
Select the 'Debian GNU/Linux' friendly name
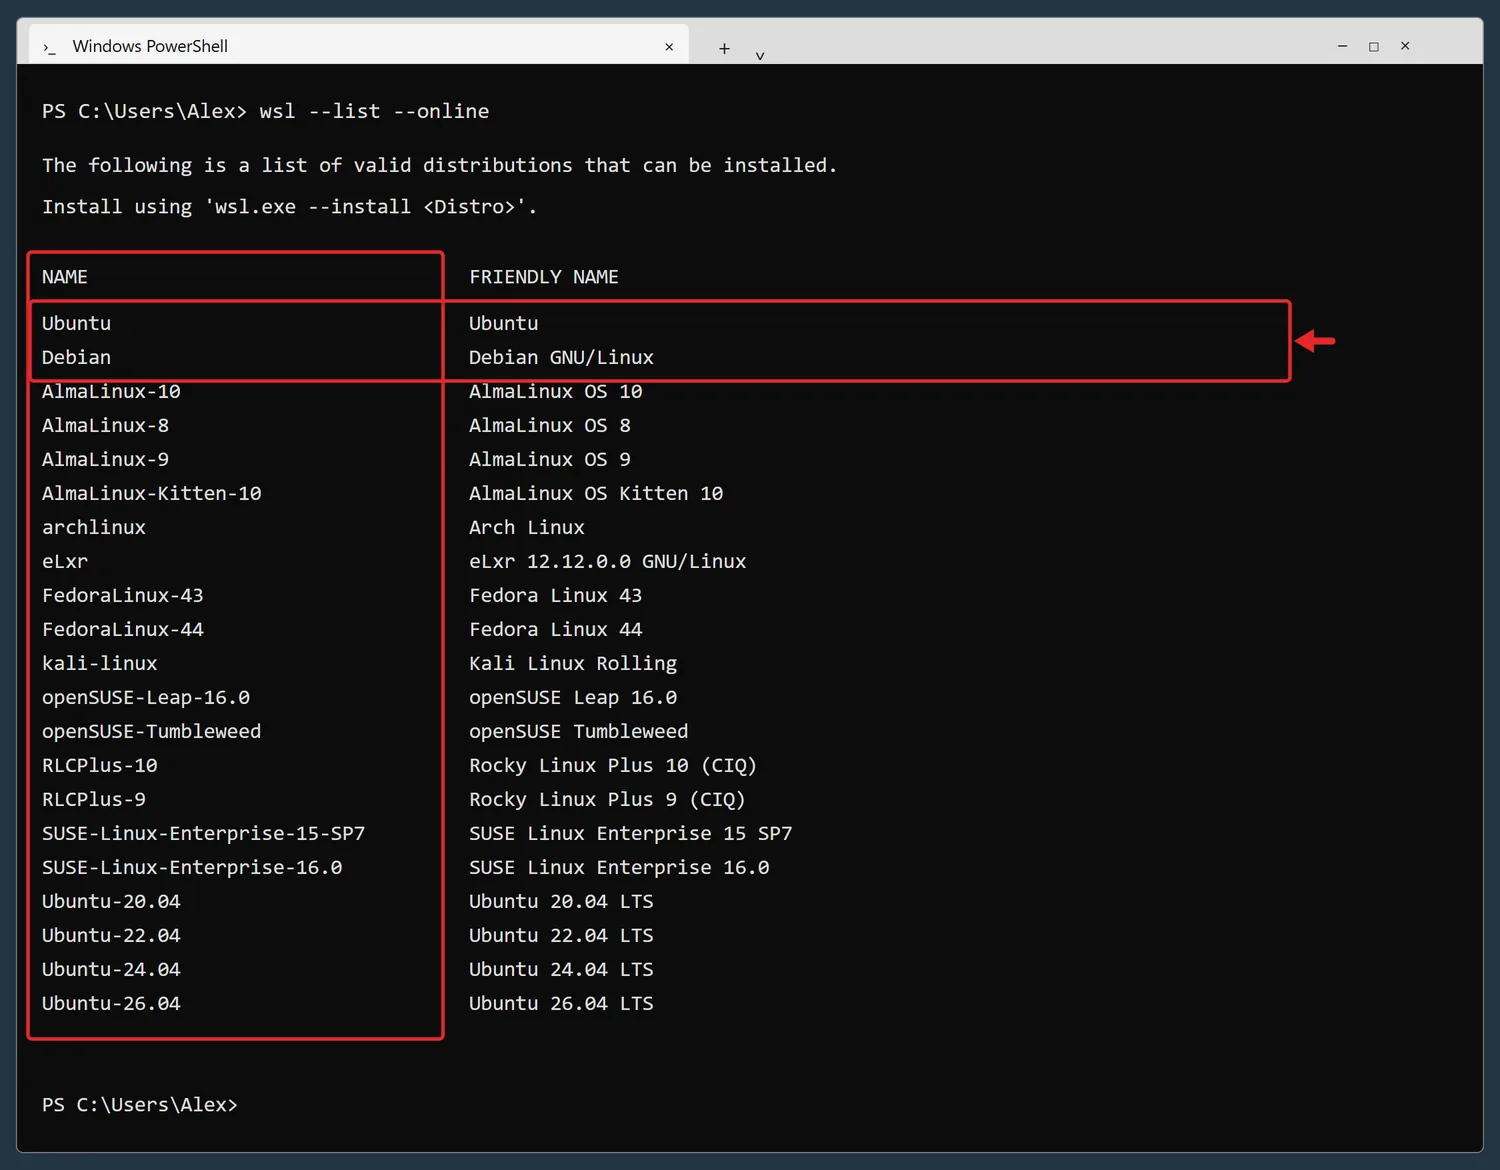point(561,357)
